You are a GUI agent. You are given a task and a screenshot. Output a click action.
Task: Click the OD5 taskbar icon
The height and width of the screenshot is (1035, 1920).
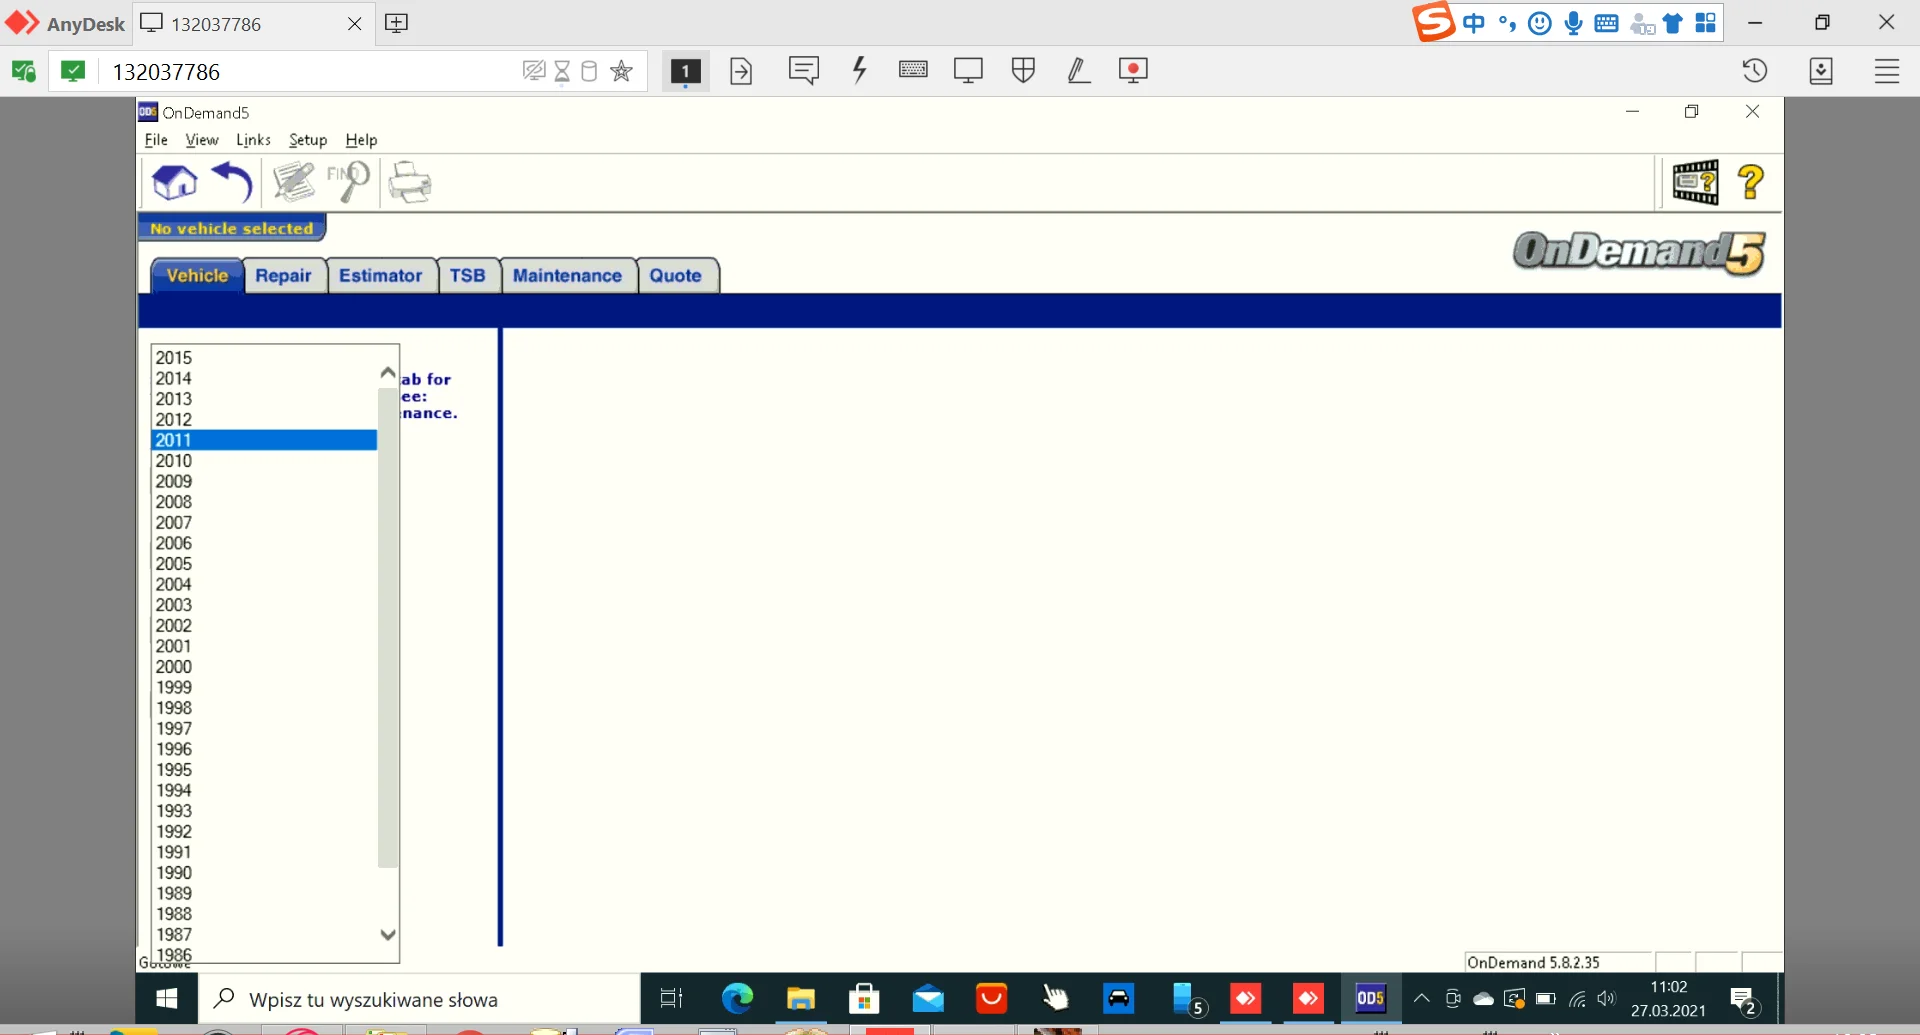click(x=1370, y=998)
